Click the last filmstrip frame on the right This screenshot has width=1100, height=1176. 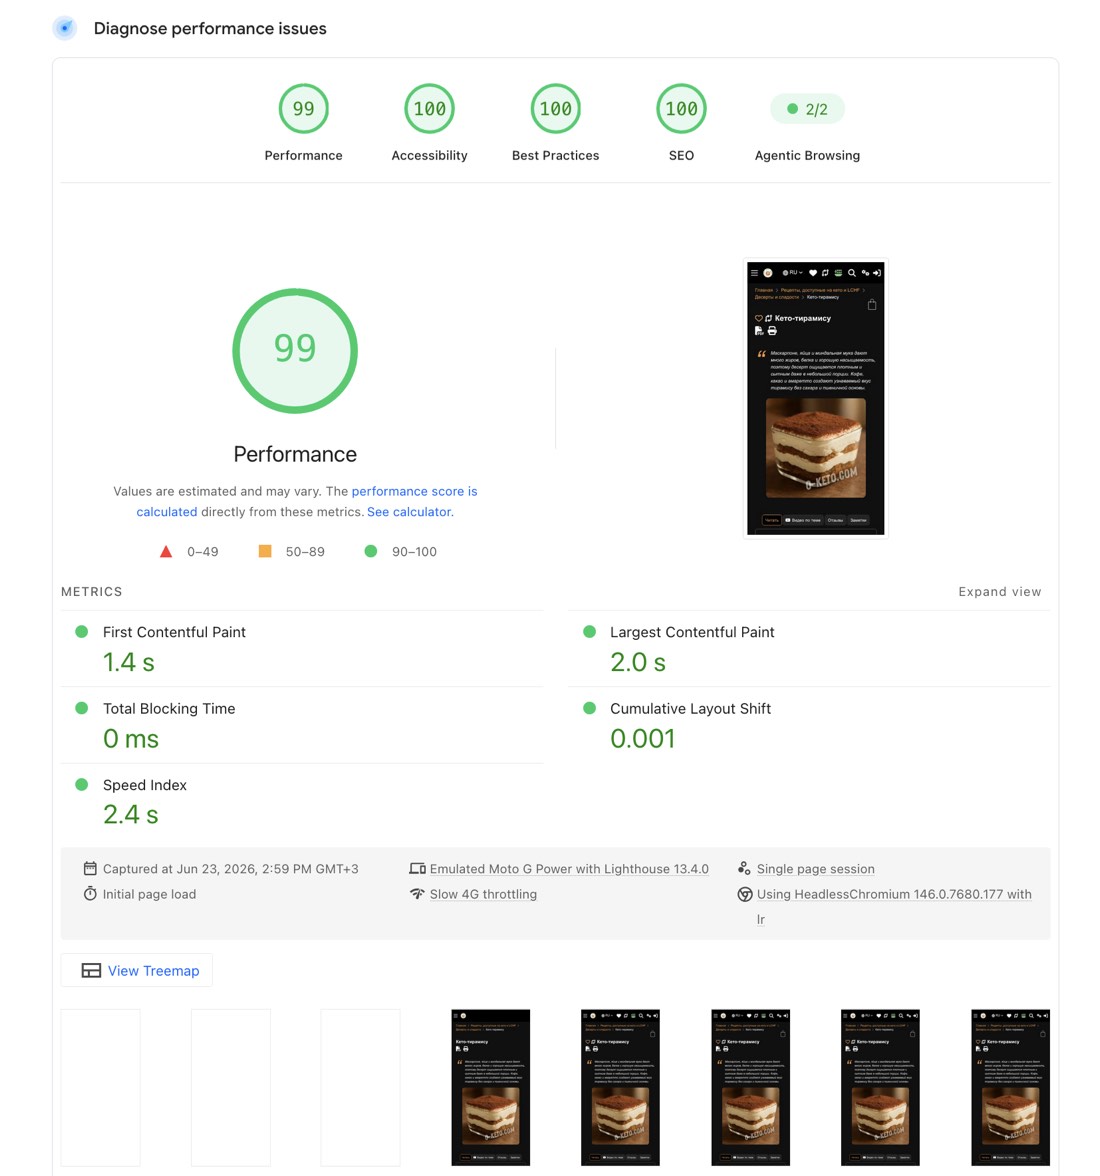point(1010,1088)
